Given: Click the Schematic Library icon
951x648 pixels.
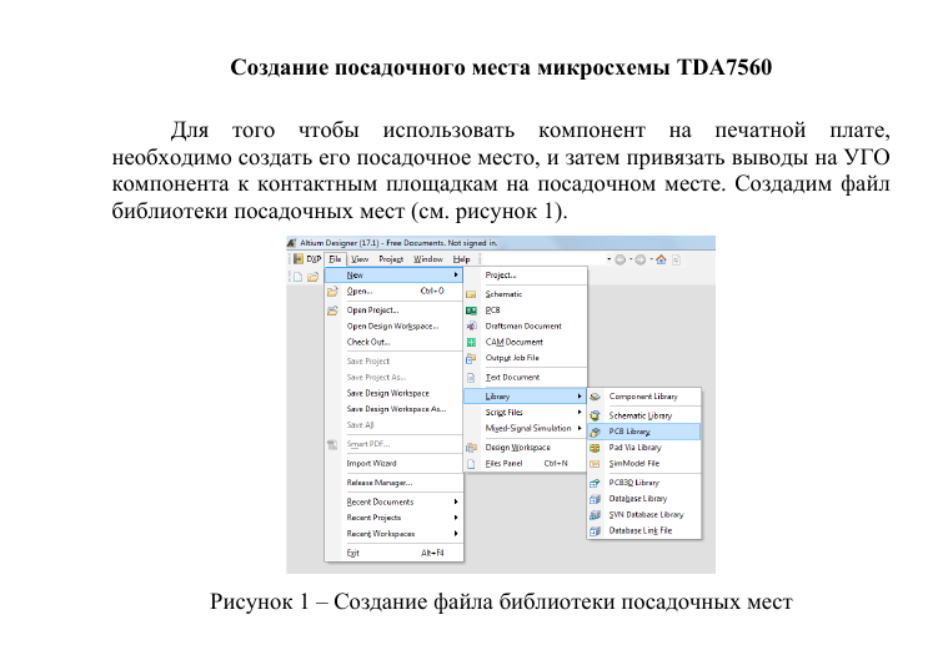Looking at the screenshot, I should tap(595, 415).
